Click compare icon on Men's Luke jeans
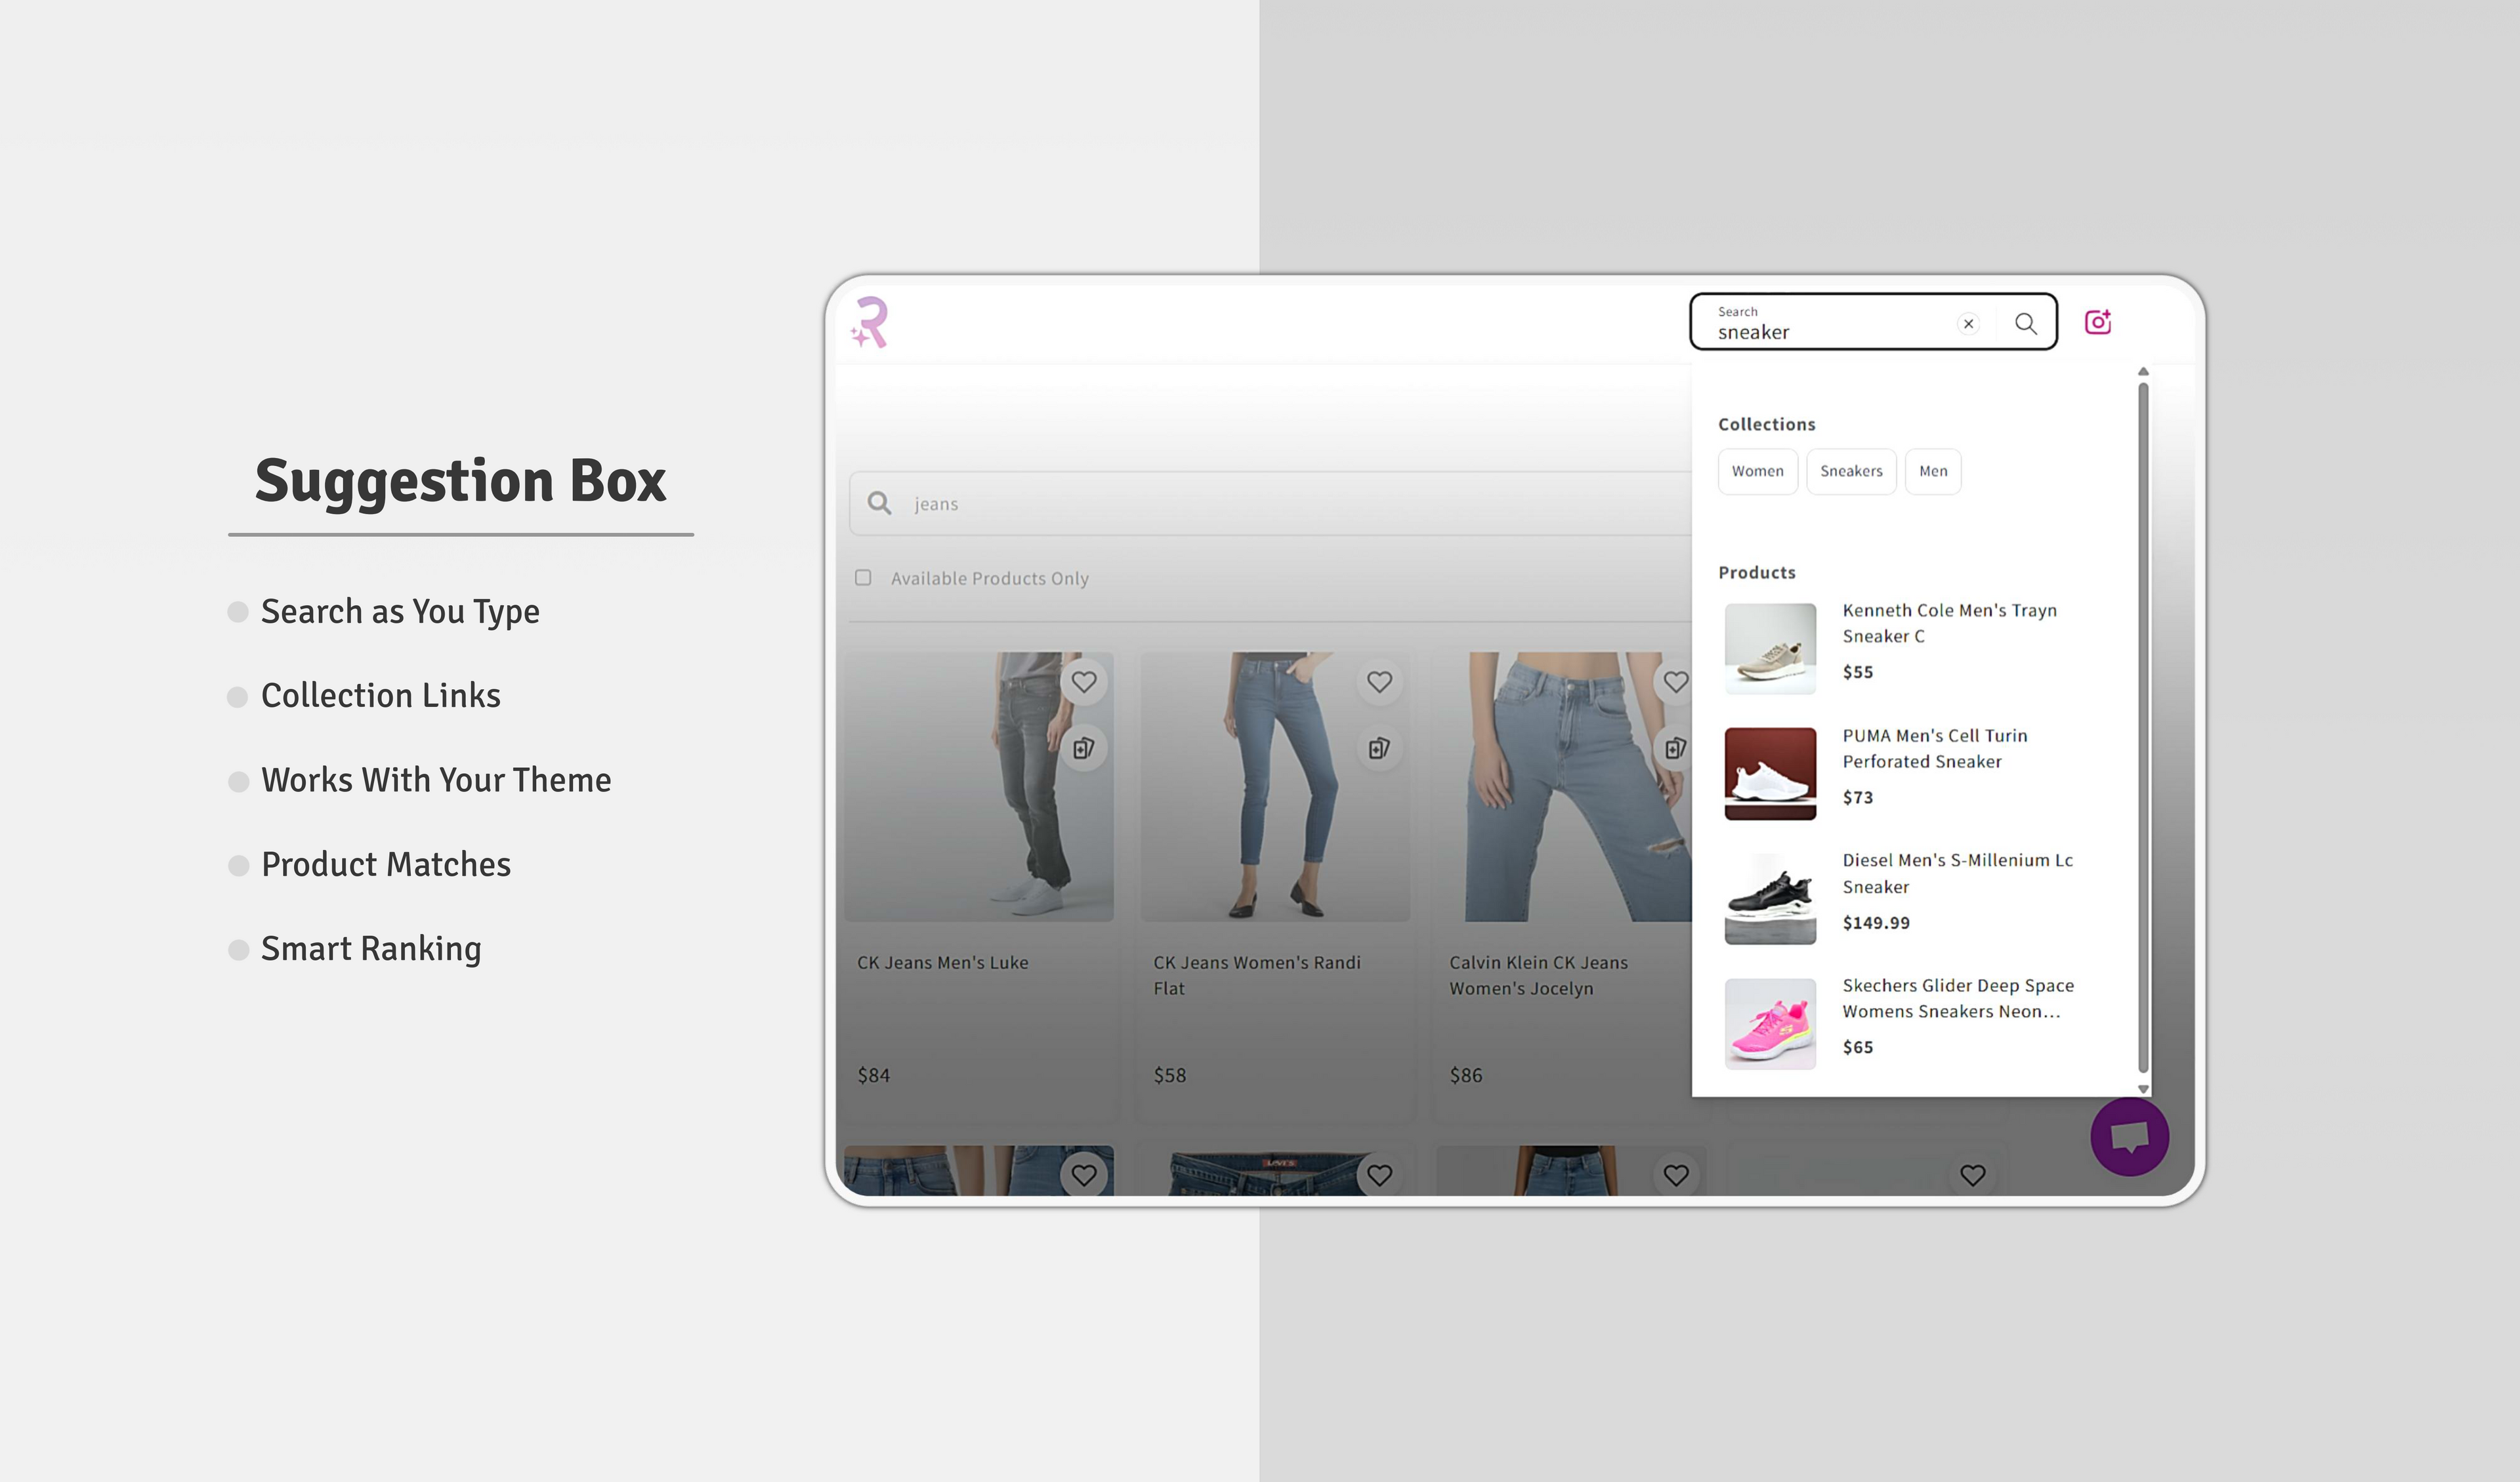 point(1083,748)
